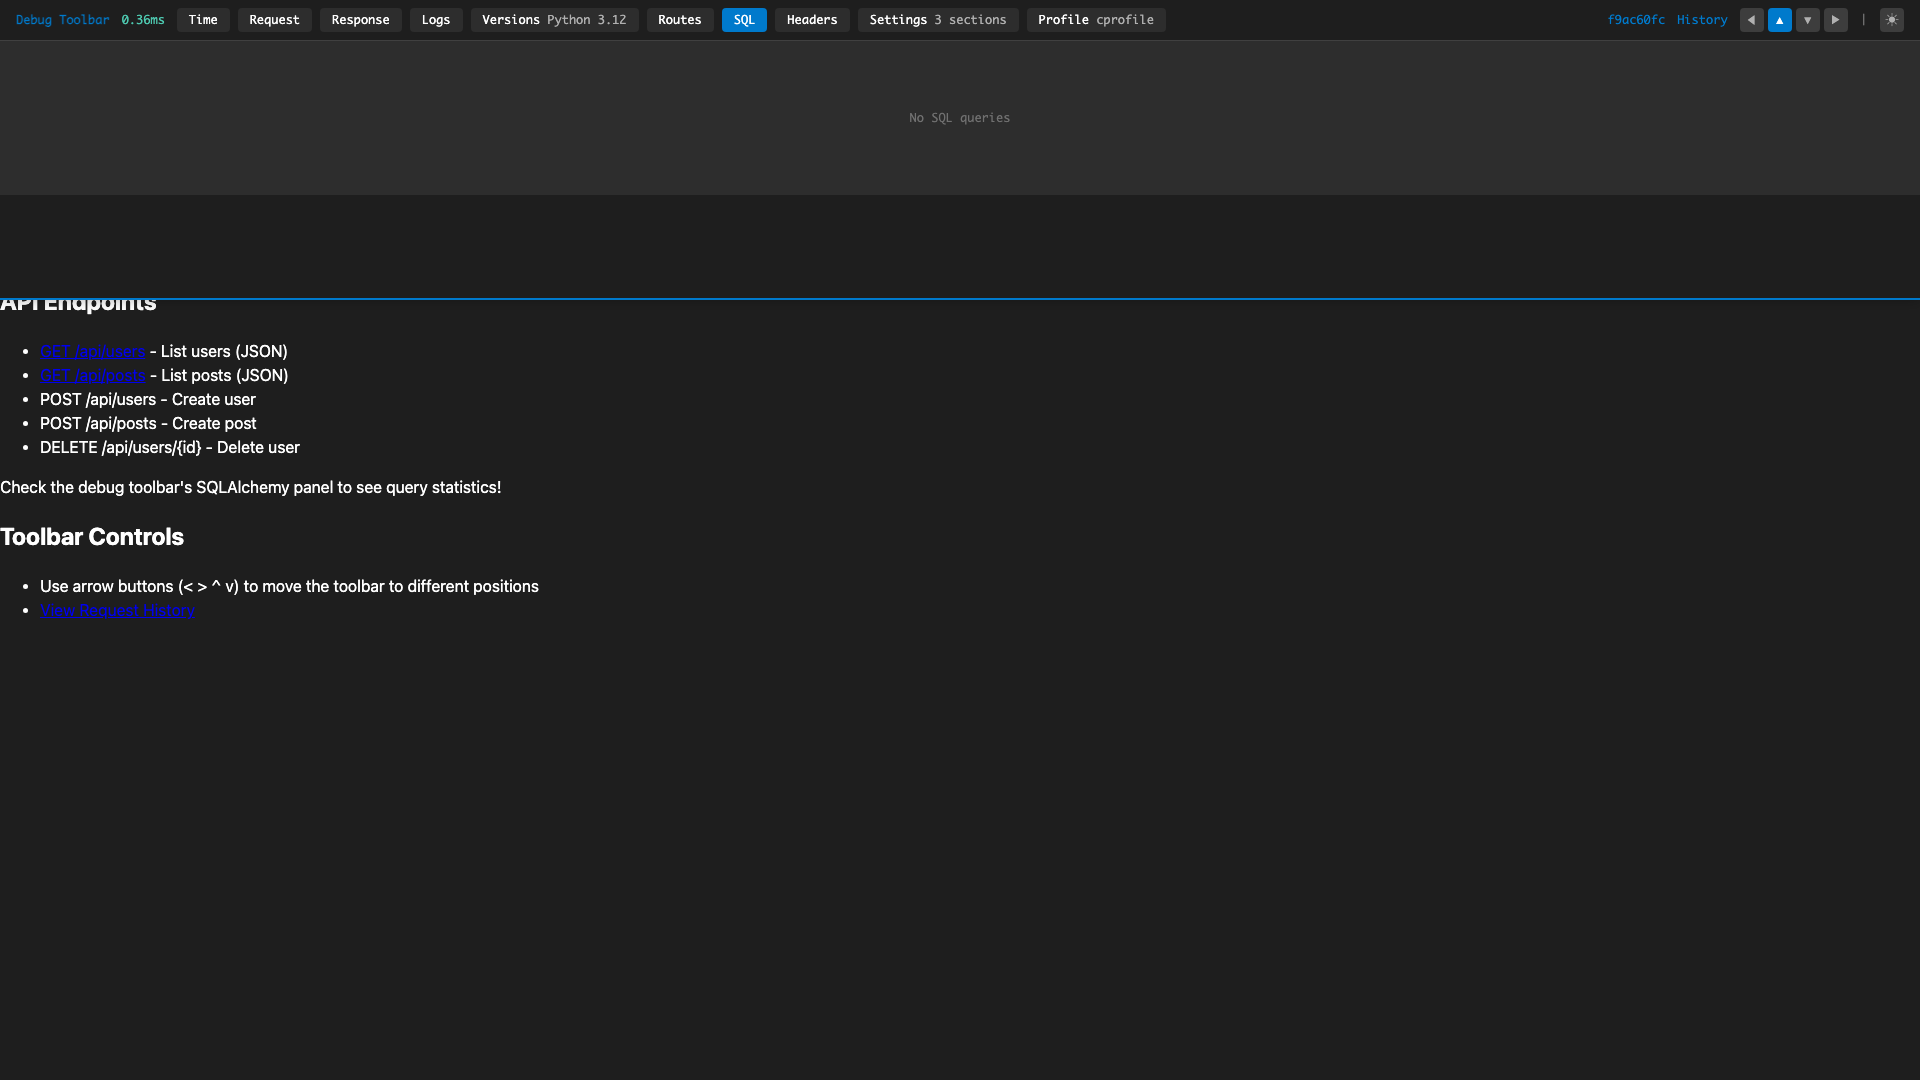The image size is (1920, 1080).
Task: Follow View Request History link
Action: (117, 611)
